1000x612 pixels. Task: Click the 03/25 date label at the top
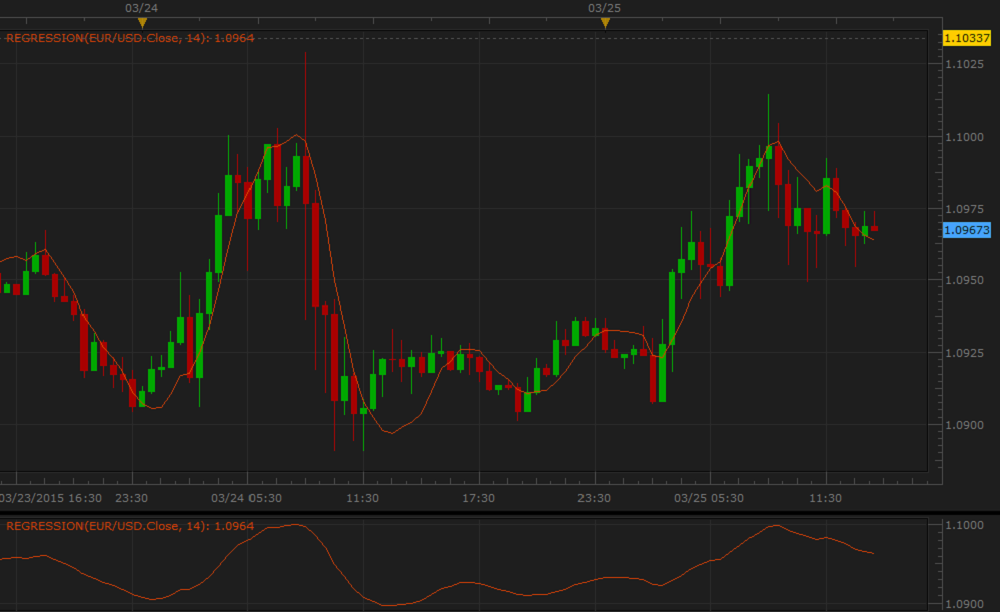[x=604, y=8]
